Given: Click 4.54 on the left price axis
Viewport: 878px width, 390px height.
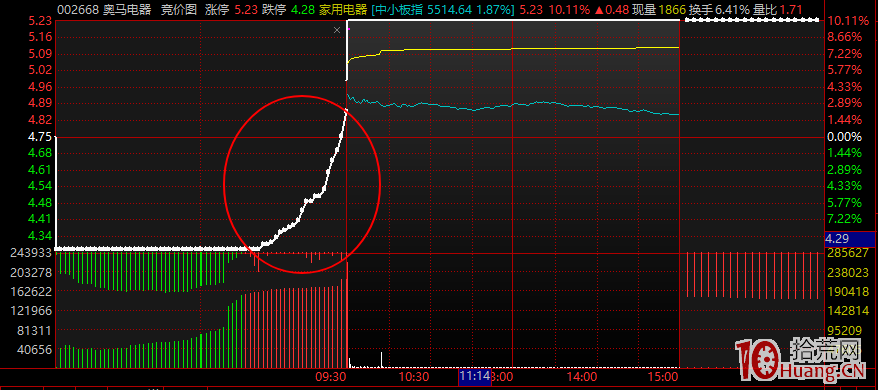Looking at the screenshot, I should [40, 185].
